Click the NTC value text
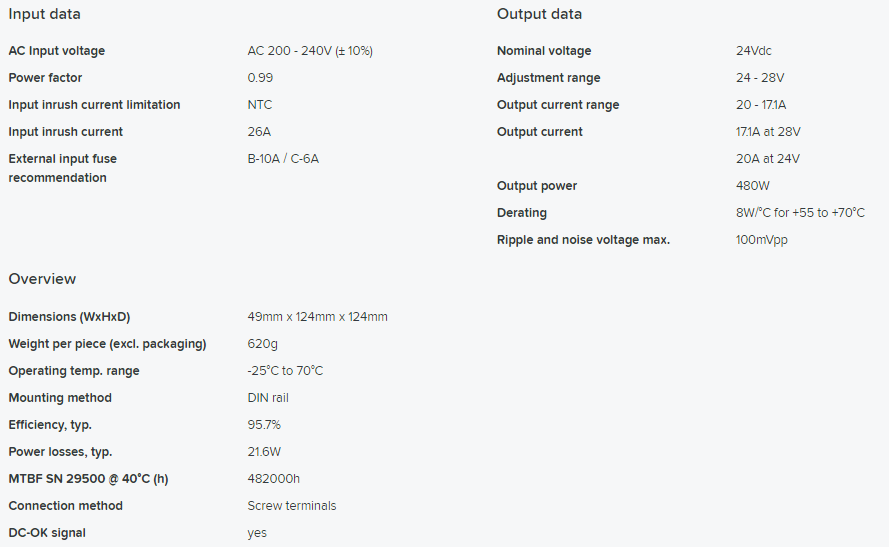This screenshot has height=547, width=889. click(x=260, y=105)
